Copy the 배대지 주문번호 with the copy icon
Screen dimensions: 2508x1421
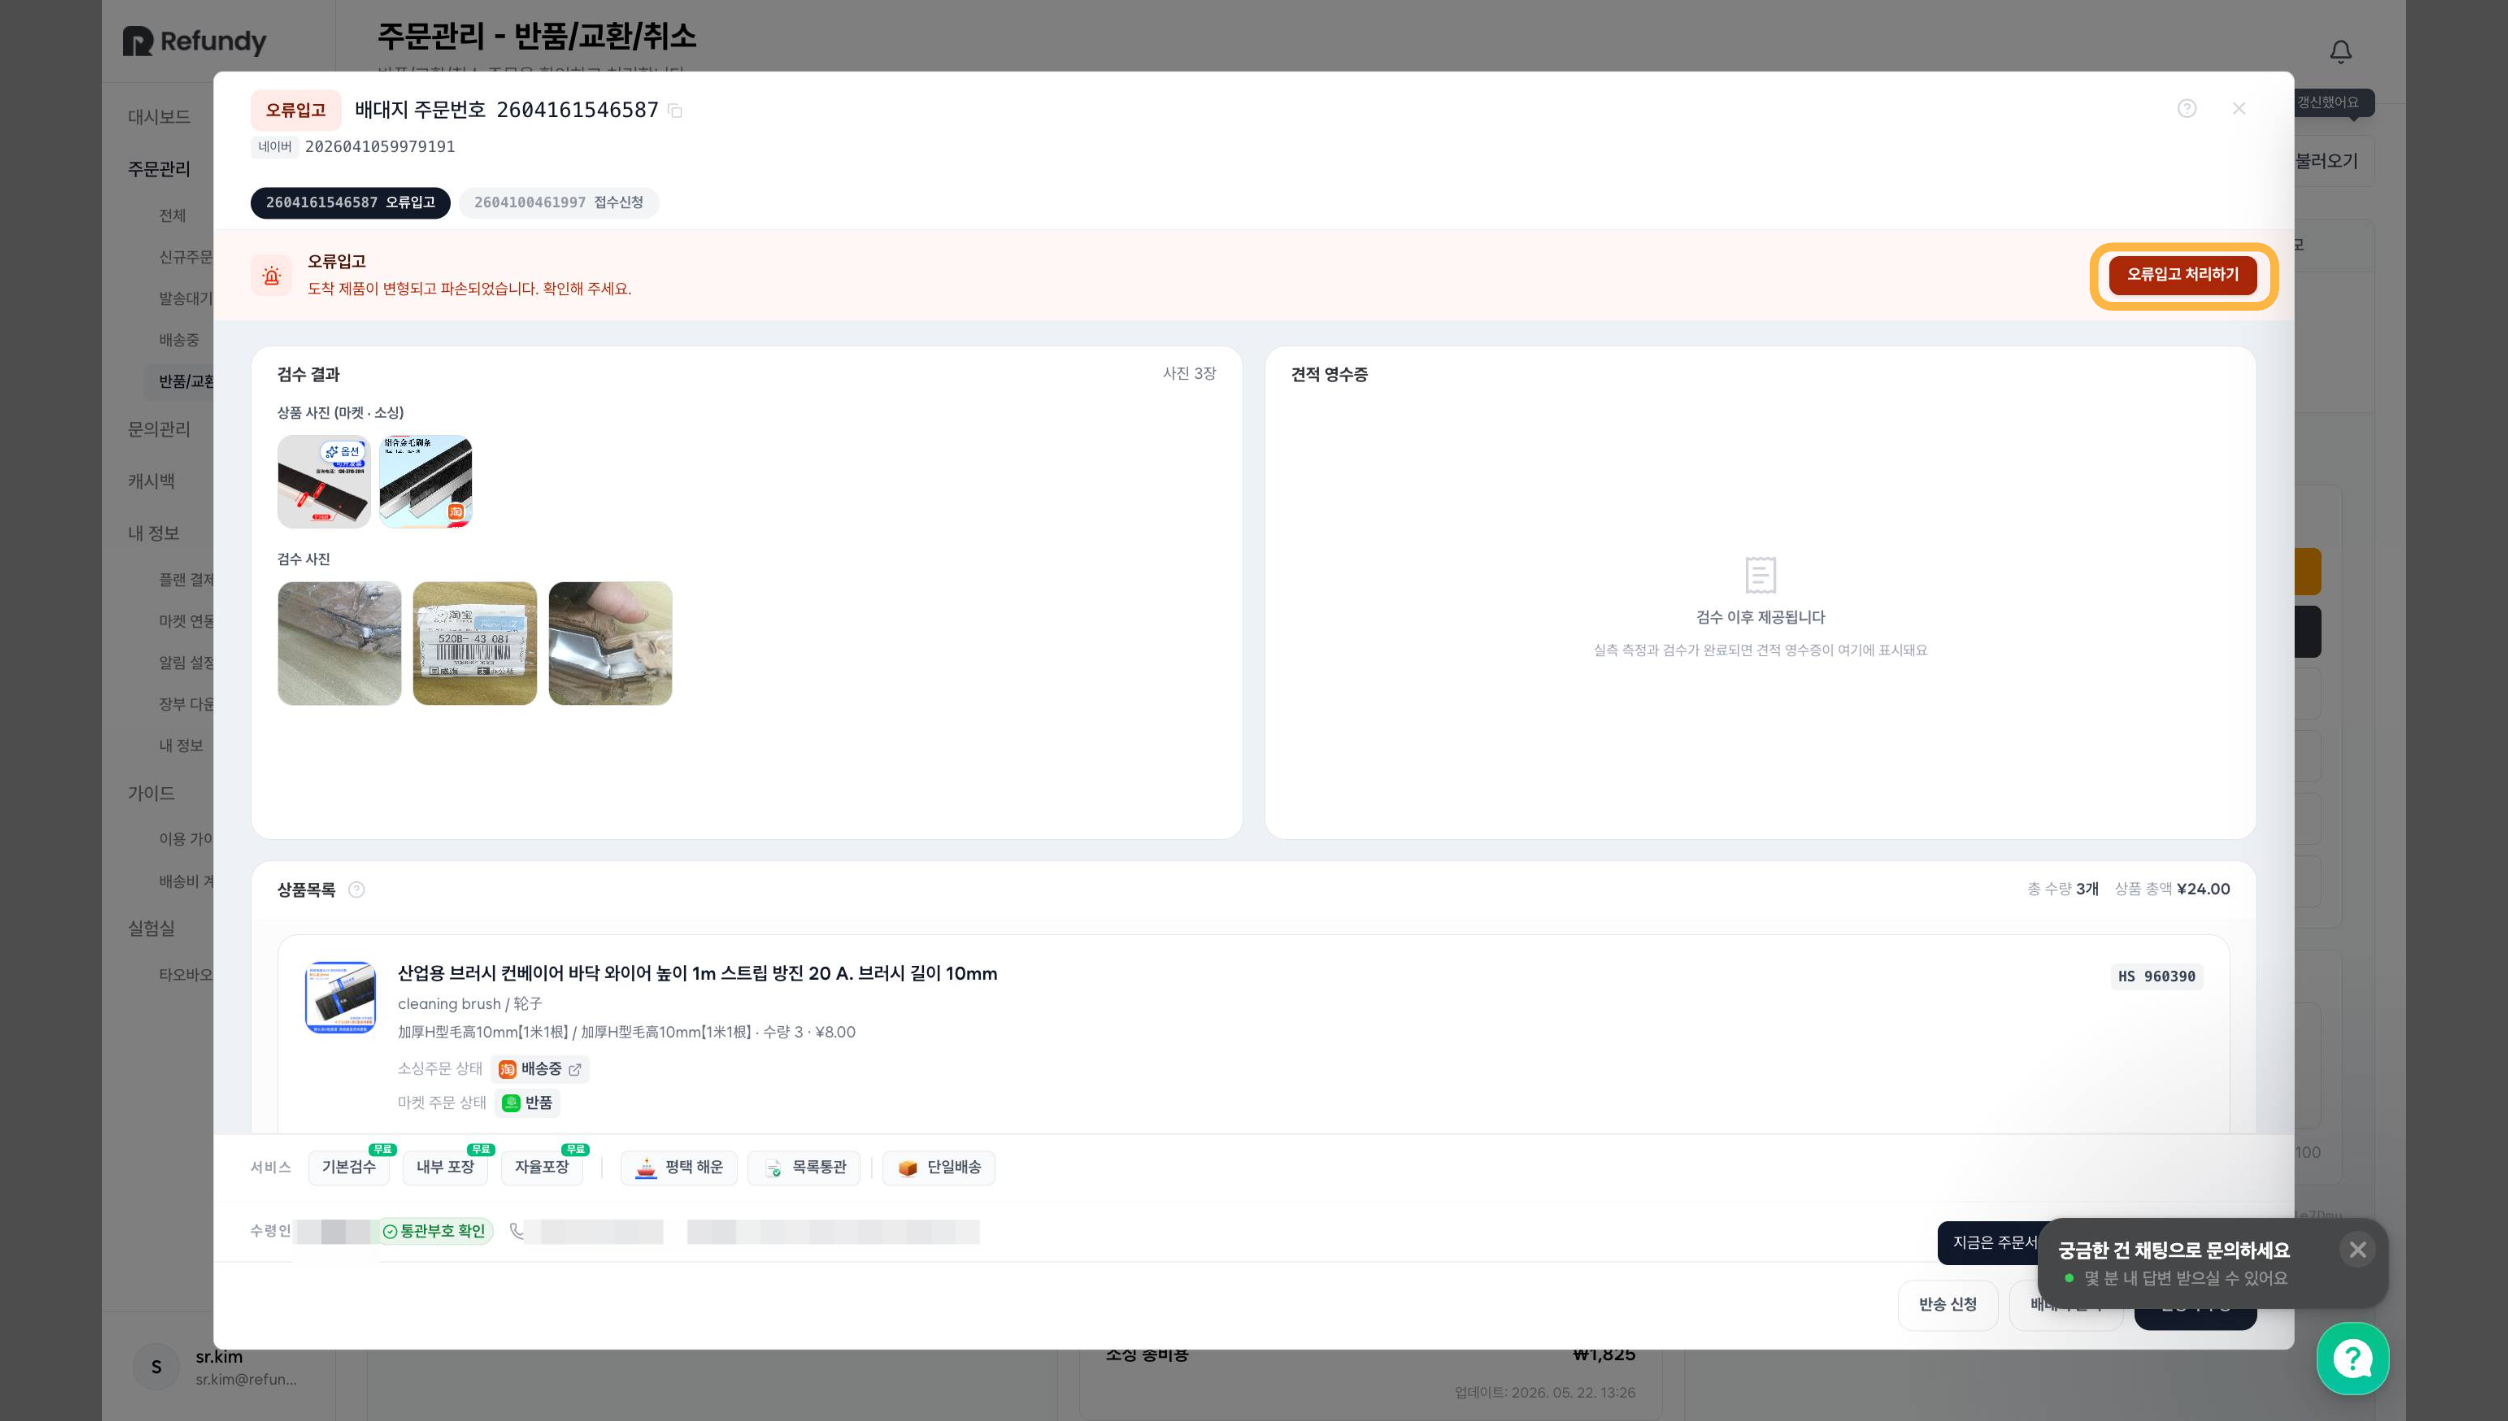coord(675,111)
